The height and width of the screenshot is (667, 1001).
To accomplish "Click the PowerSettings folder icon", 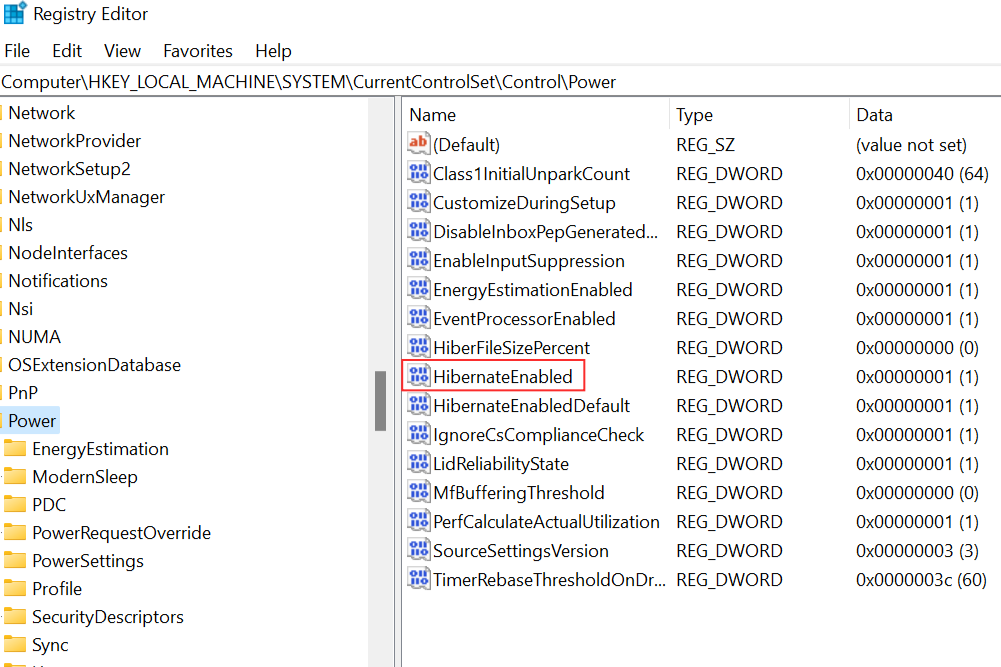I will (15, 561).
